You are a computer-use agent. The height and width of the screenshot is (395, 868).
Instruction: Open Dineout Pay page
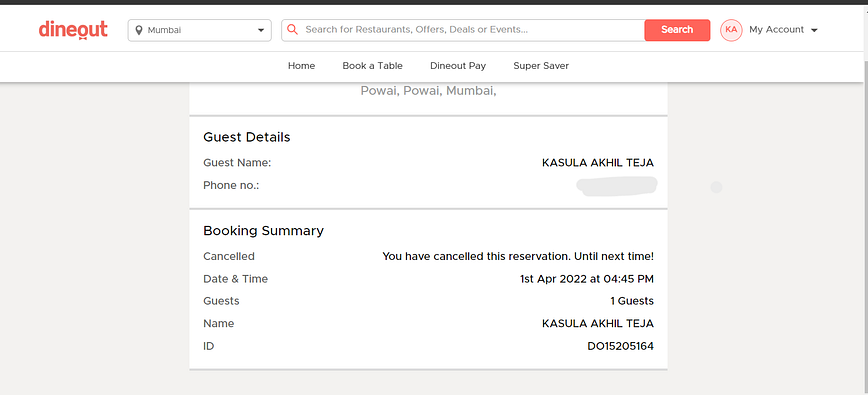(x=458, y=66)
